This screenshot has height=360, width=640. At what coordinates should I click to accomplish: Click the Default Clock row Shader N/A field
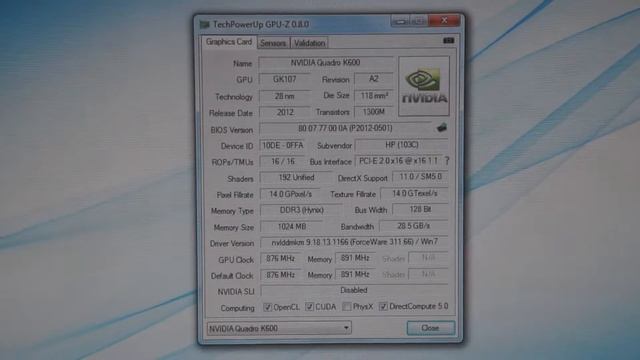428,274
